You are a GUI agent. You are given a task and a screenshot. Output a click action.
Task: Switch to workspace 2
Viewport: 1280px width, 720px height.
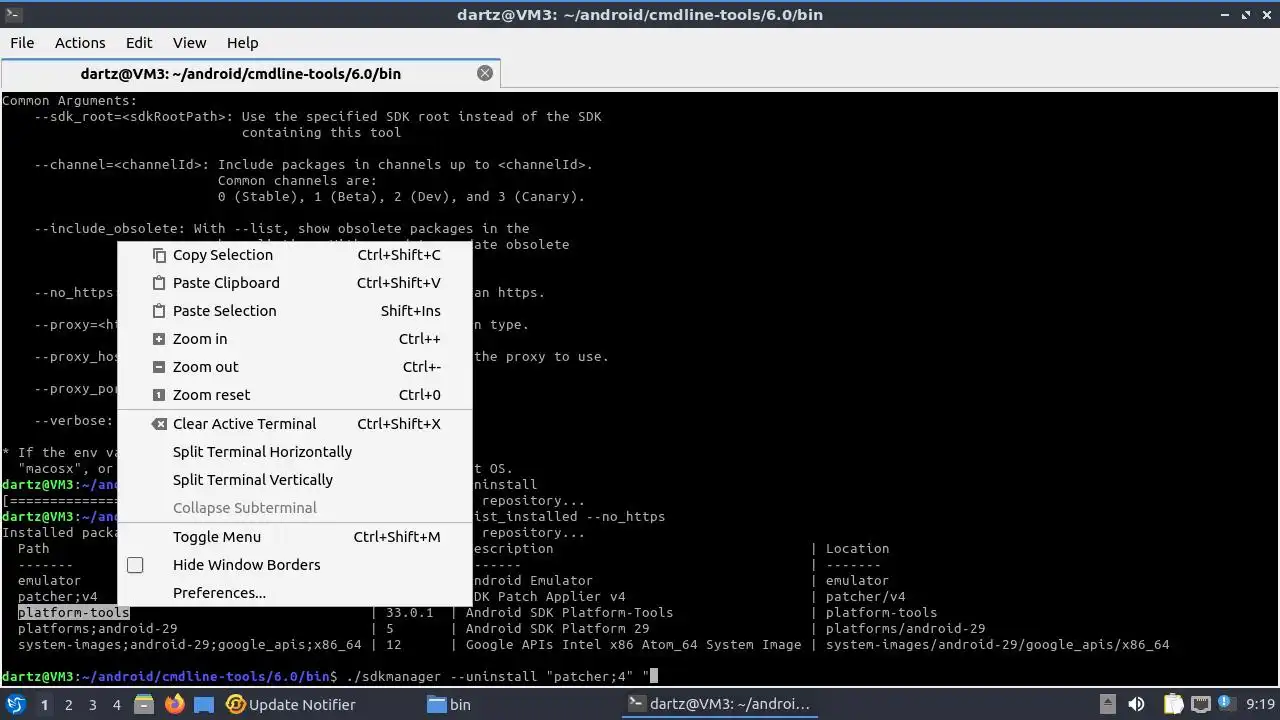(68, 705)
